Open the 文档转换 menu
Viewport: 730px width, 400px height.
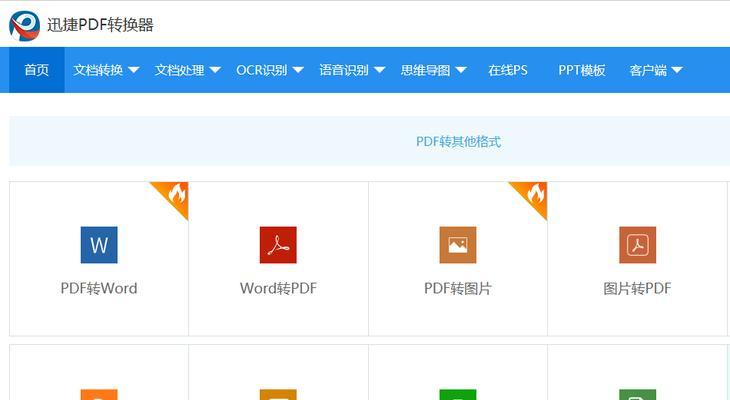98,70
